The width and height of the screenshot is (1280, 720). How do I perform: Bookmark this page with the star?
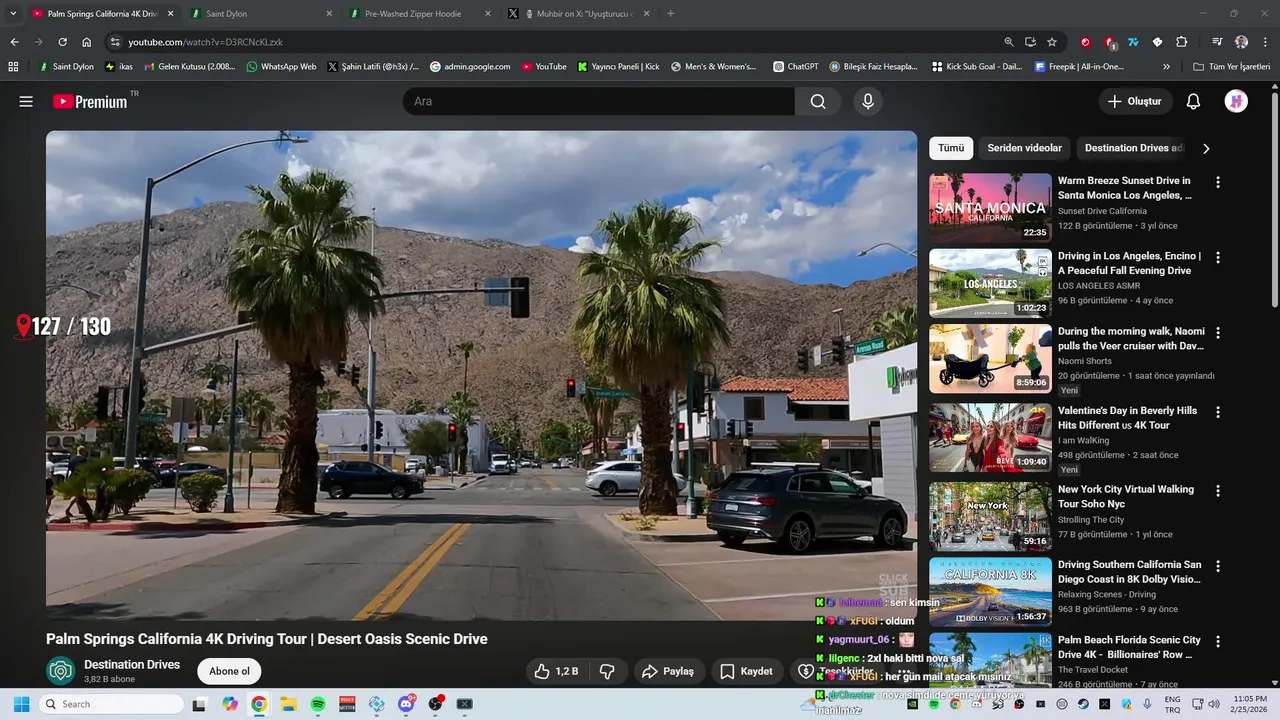click(1052, 42)
